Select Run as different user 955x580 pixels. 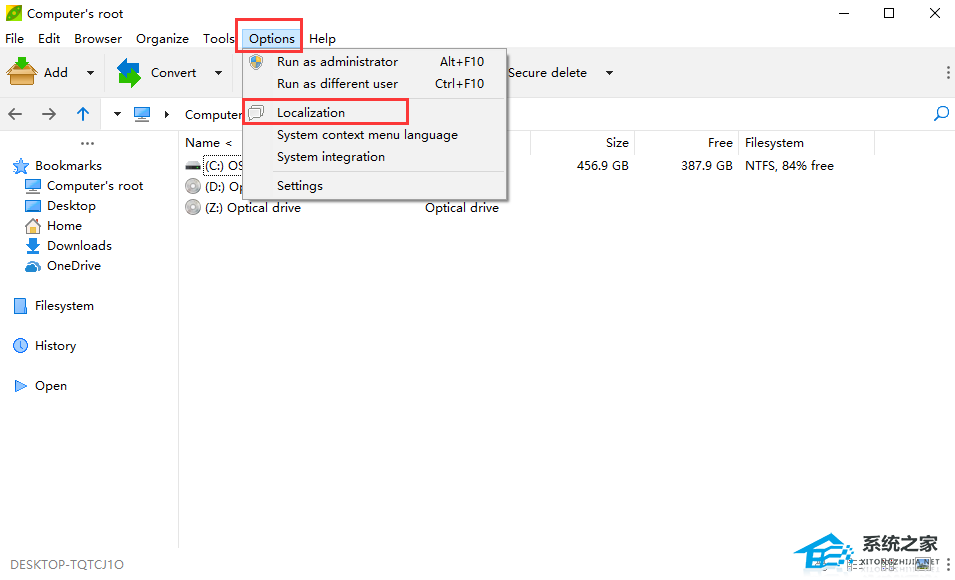pyautogui.click(x=375, y=83)
